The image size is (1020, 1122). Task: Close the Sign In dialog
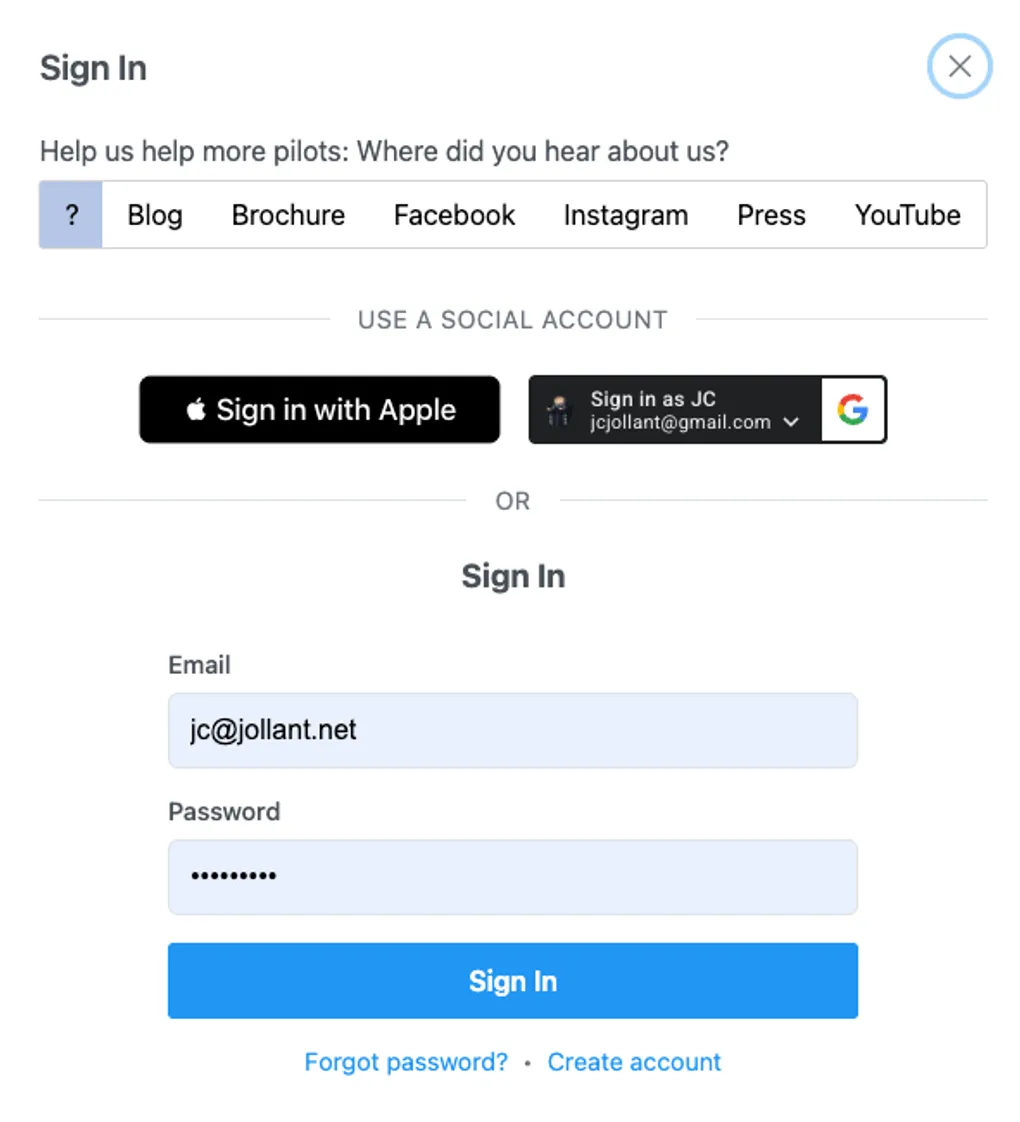(x=959, y=67)
